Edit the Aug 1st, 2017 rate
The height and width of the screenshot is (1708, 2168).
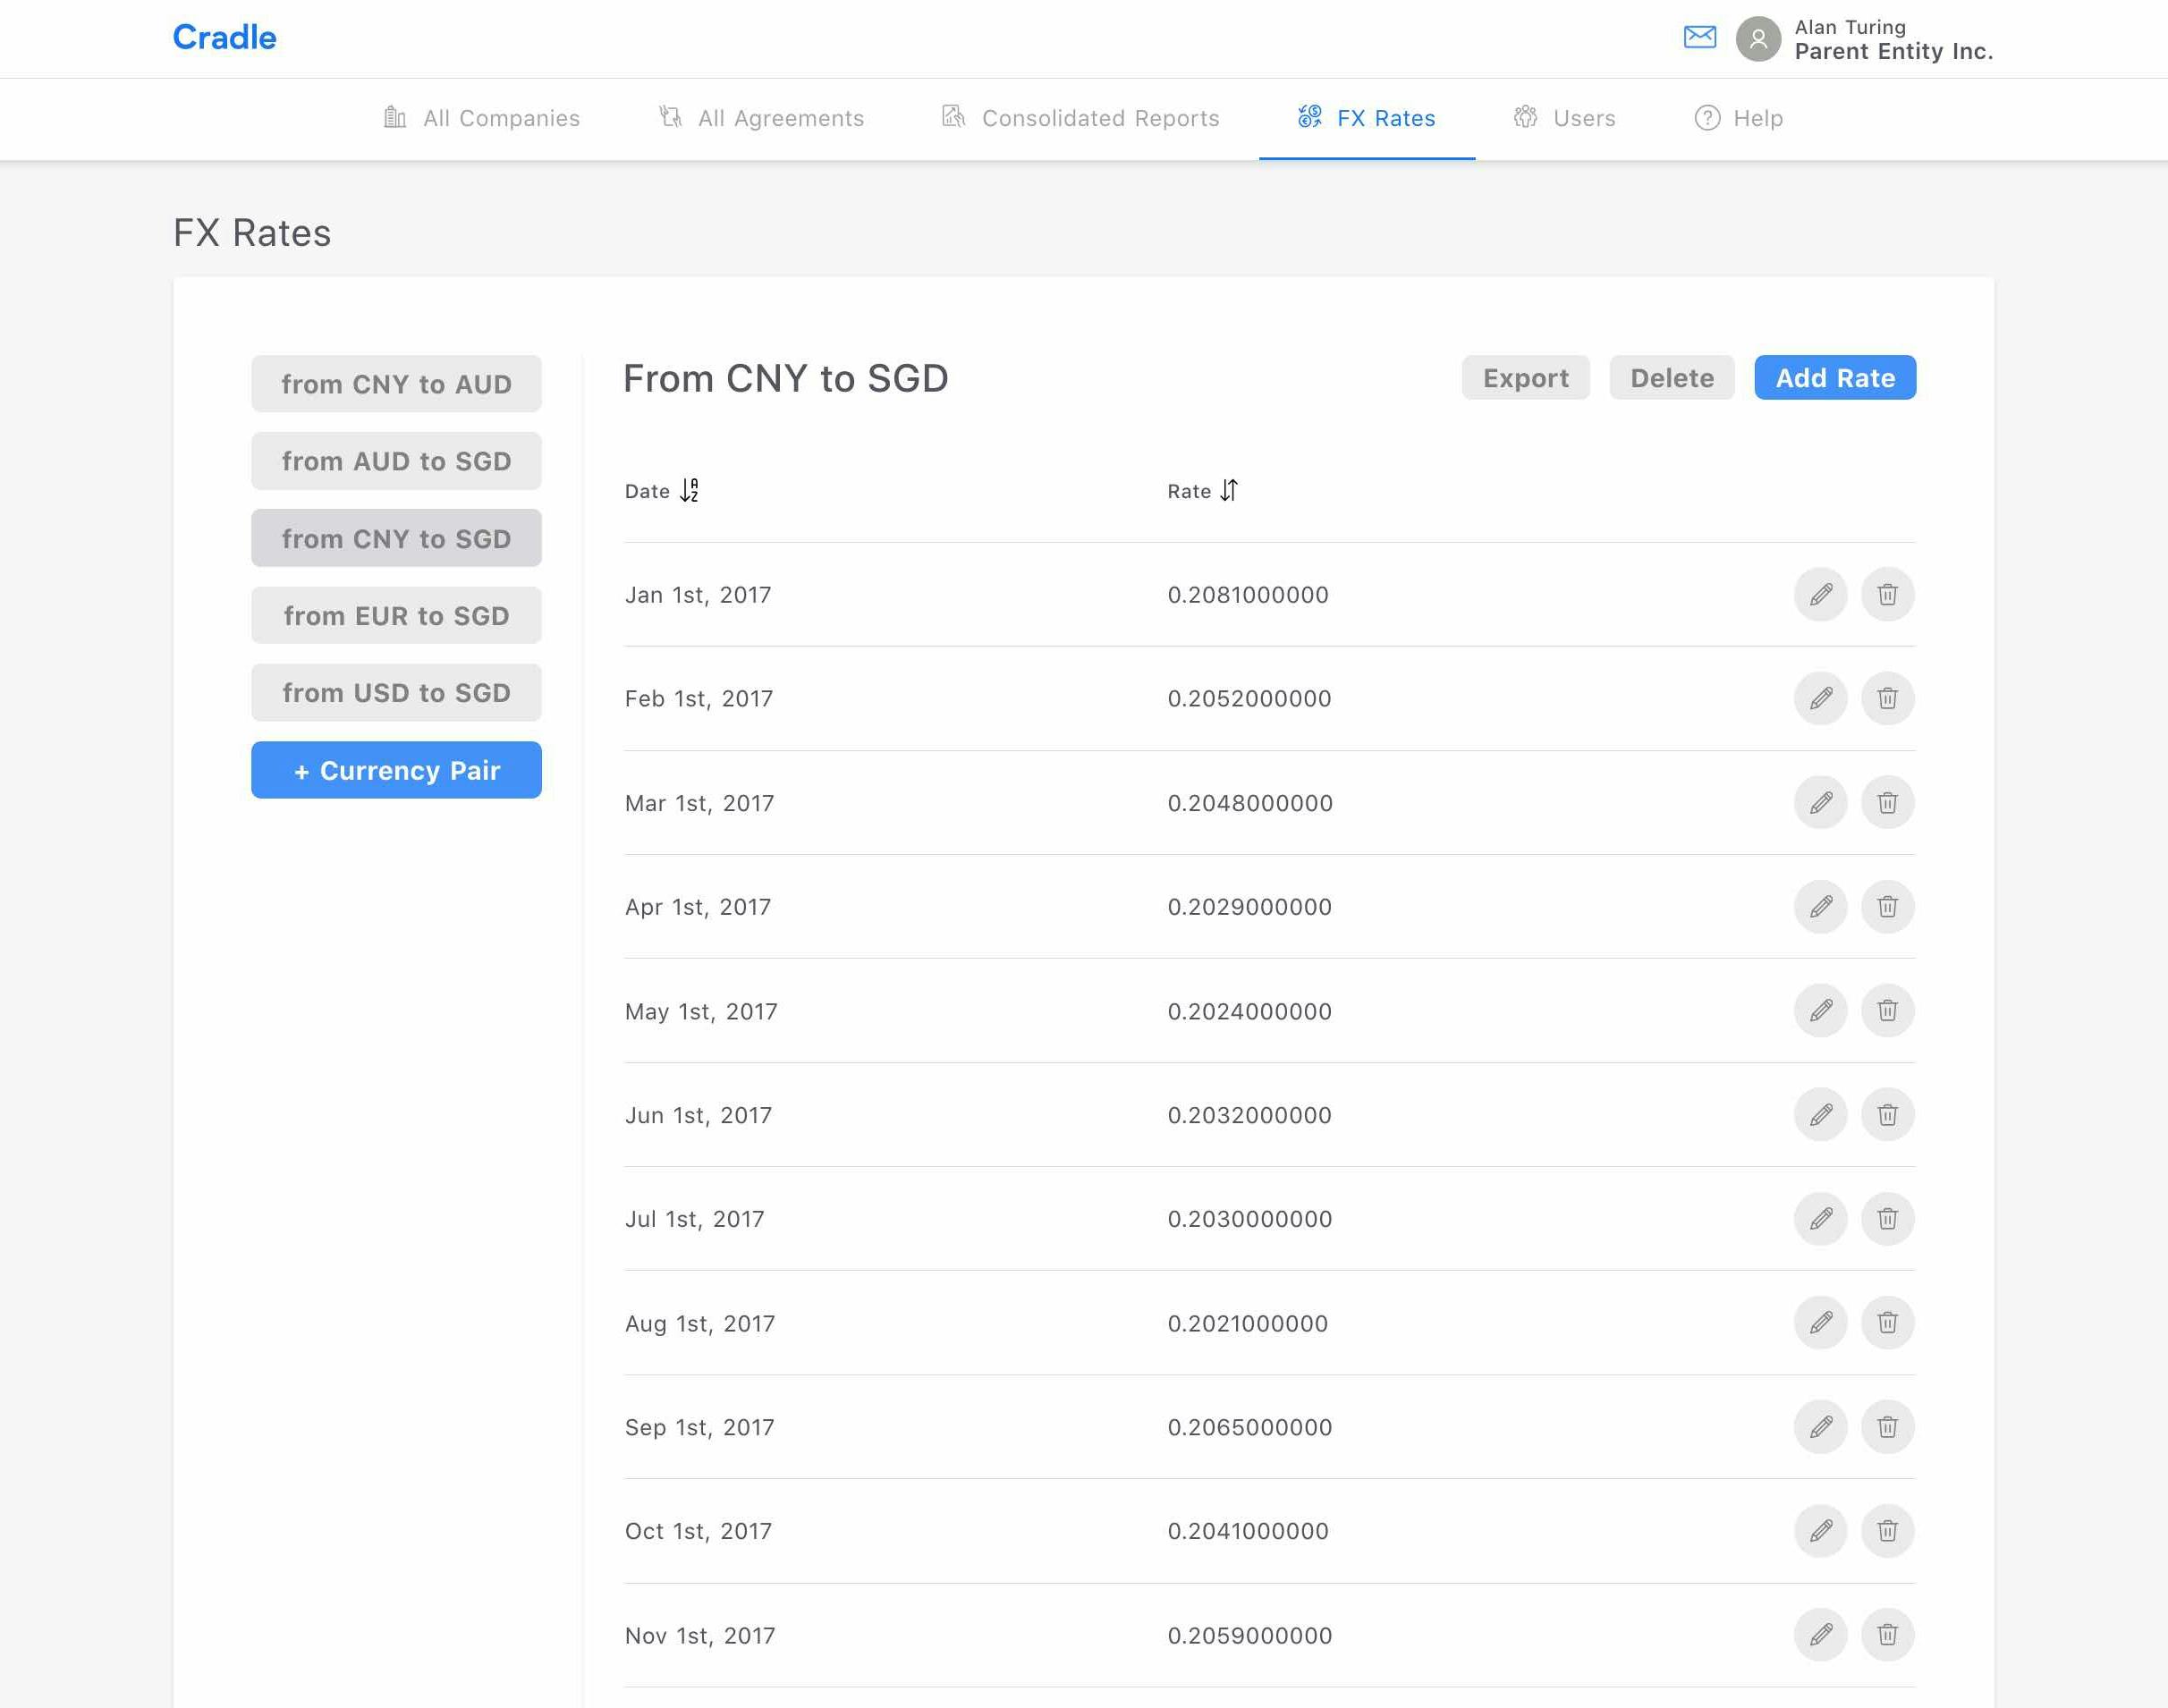point(1820,1323)
